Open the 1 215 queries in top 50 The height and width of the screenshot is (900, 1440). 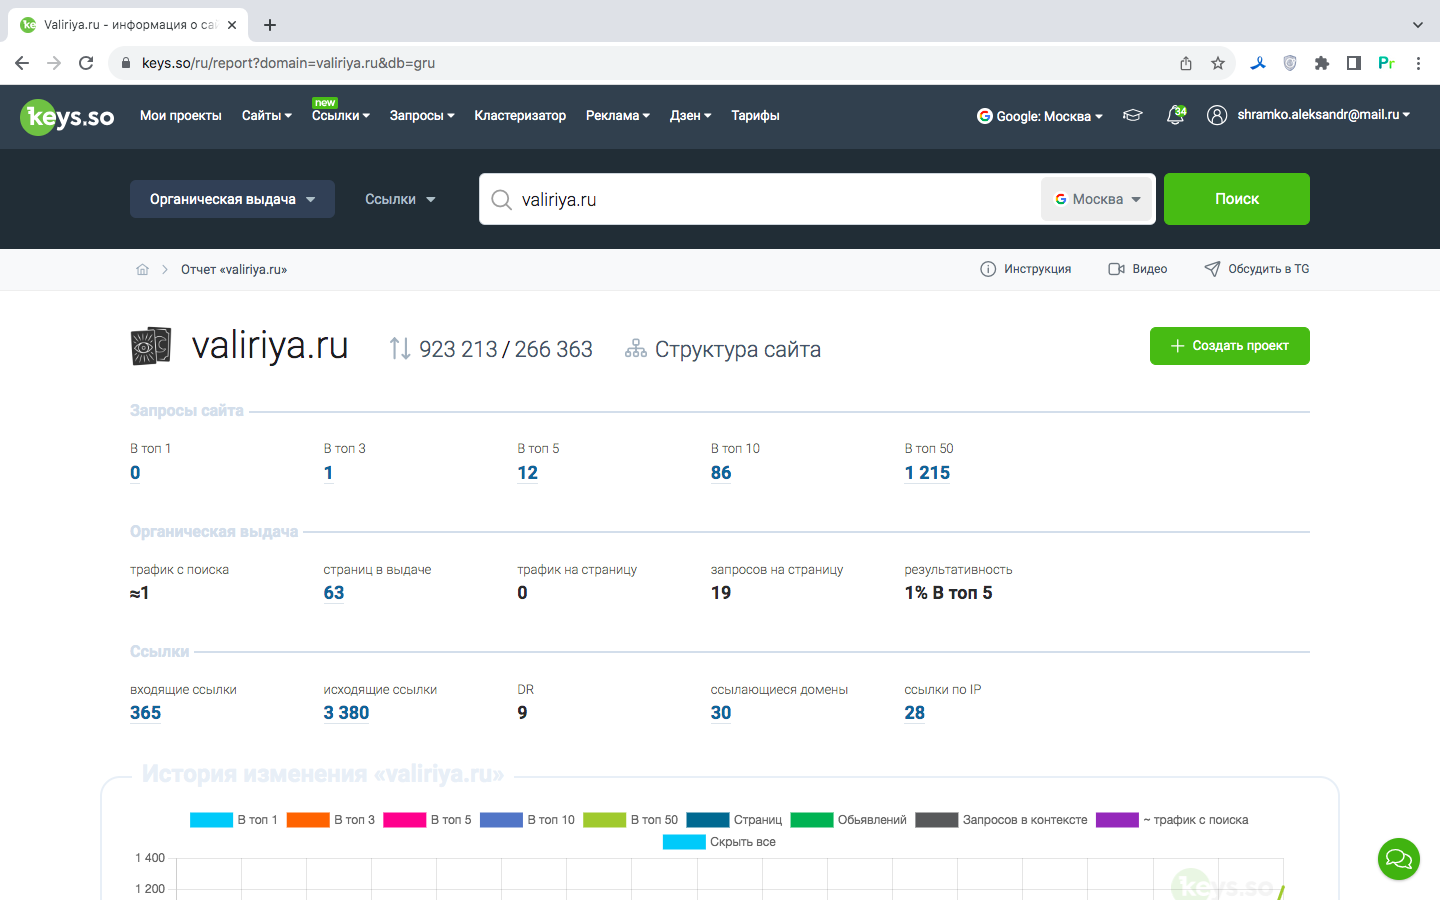[927, 473]
